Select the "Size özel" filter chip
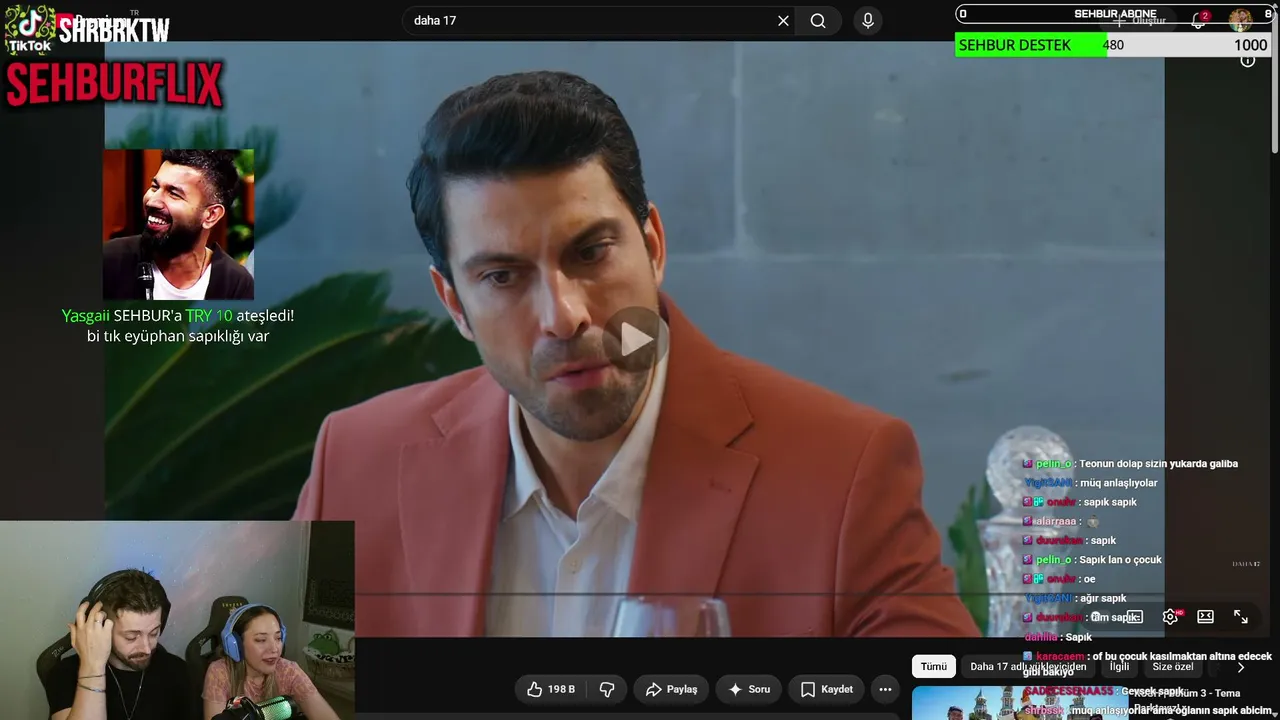Viewport: 1280px width, 720px height. pyautogui.click(x=1173, y=667)
